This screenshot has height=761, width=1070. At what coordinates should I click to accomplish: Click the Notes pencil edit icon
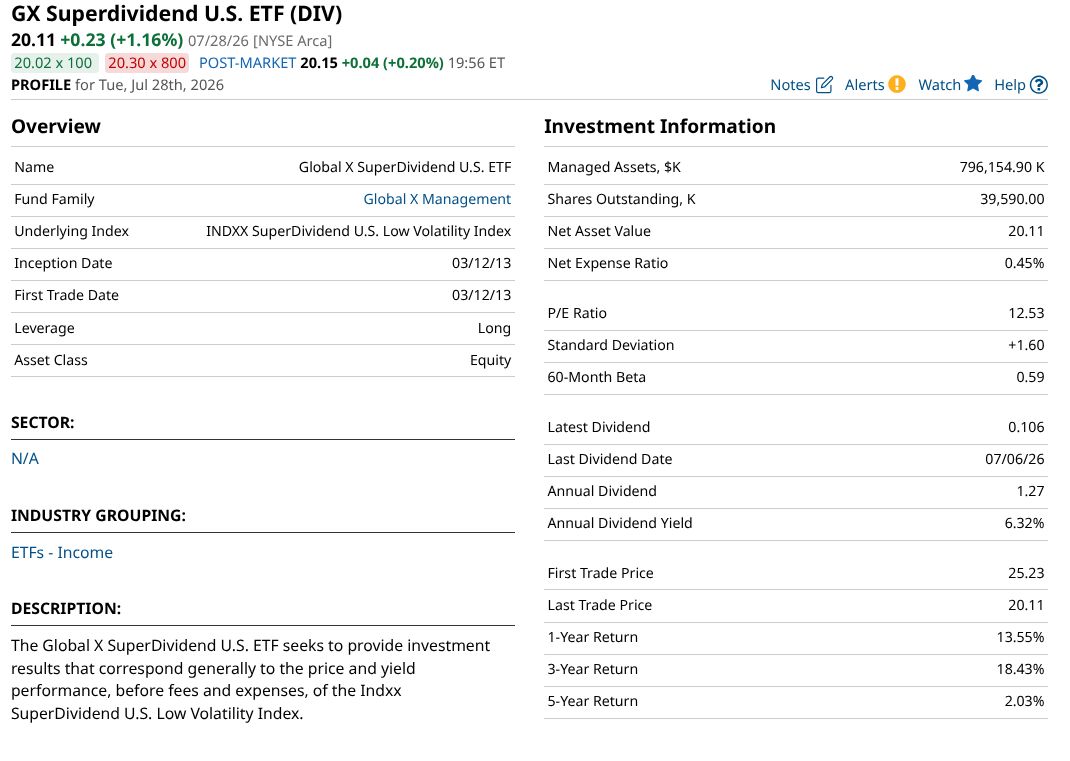tap(824, 85)
